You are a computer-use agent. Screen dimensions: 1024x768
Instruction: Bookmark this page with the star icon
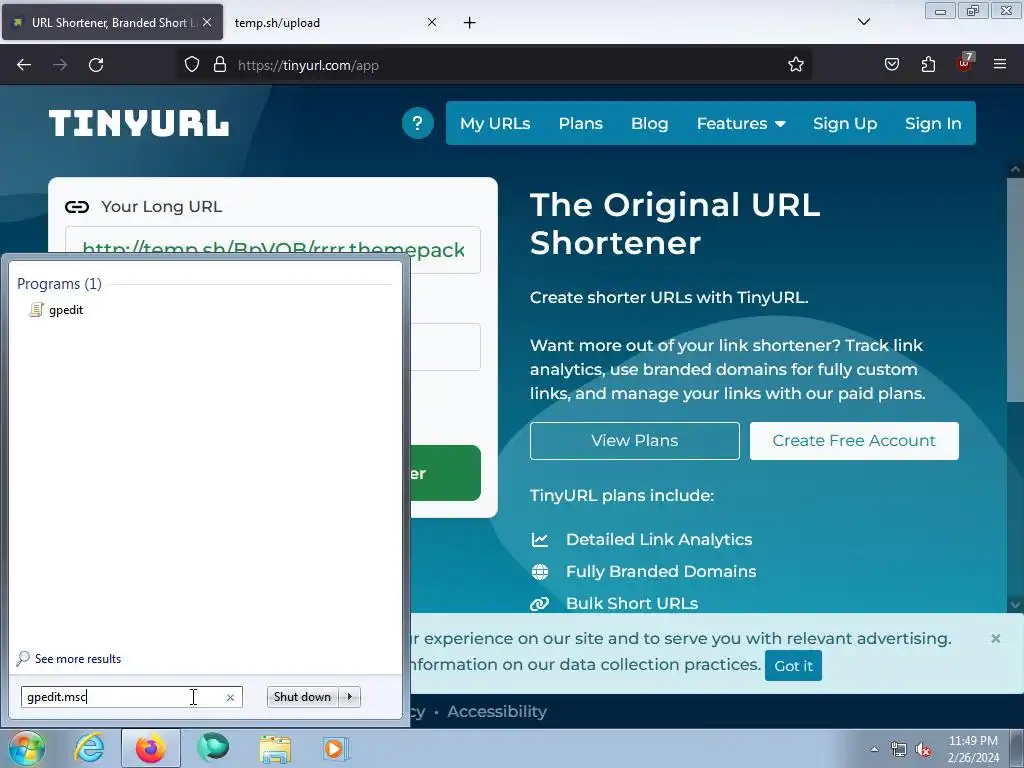coord(795,65)
